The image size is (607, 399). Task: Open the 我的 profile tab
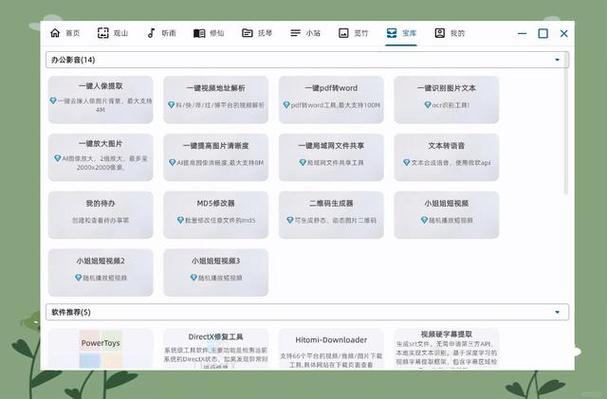pyautogui.click(x=449, y=33)
